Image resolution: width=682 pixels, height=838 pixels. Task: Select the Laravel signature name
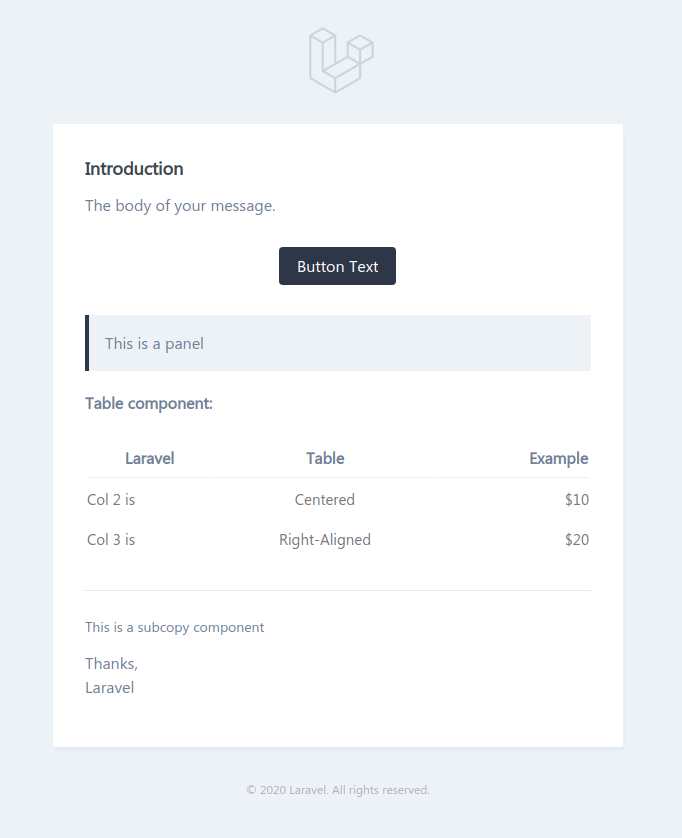tap(109, 687)
